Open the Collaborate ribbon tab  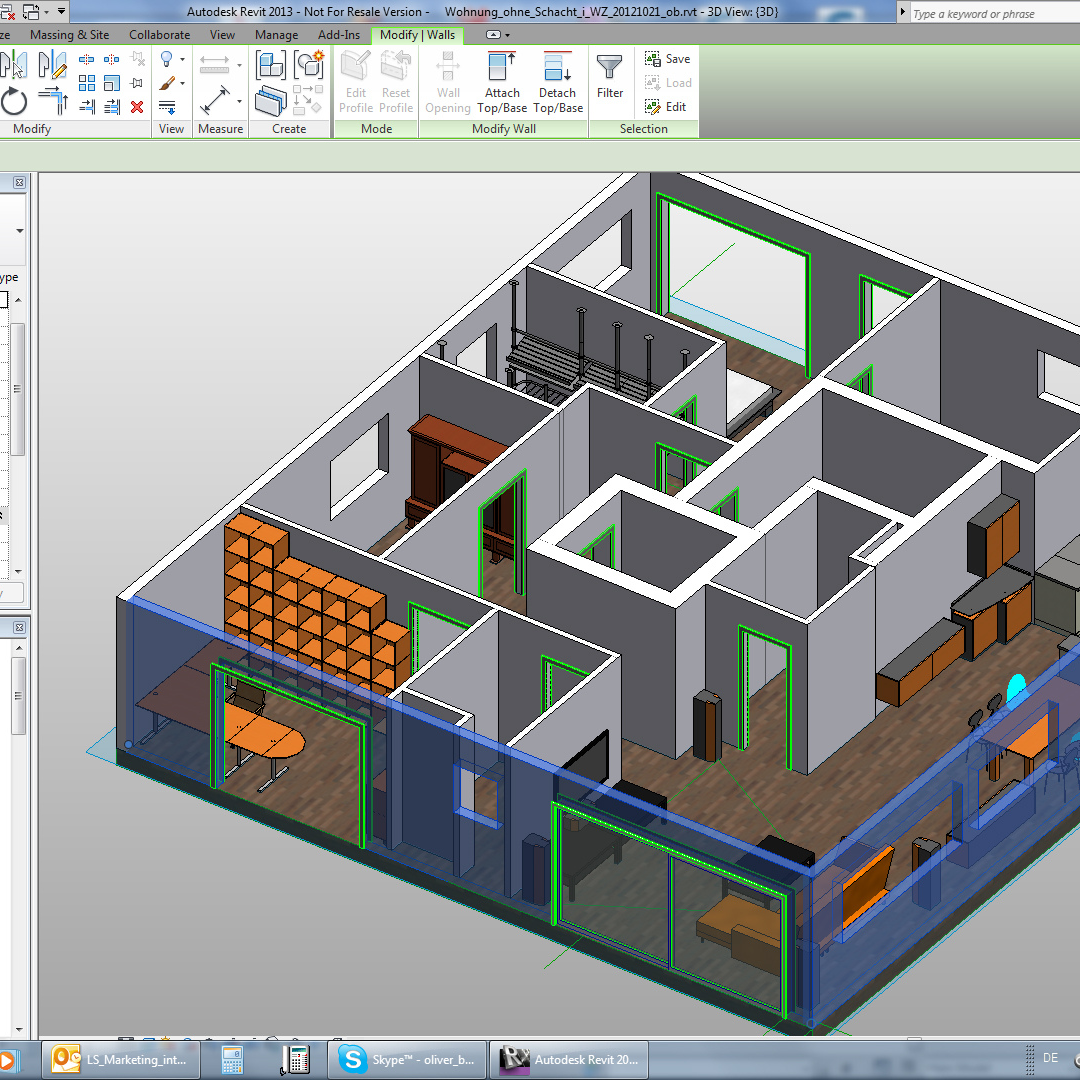pyautogui.click(x=159, y=35)
